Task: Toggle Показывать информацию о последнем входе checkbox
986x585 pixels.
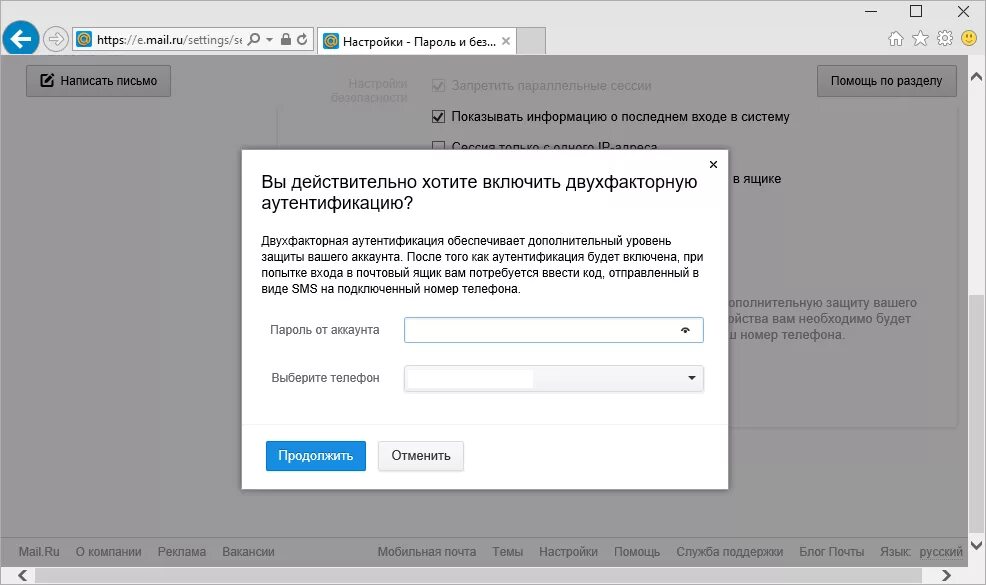Action: [x=438, y=116]
